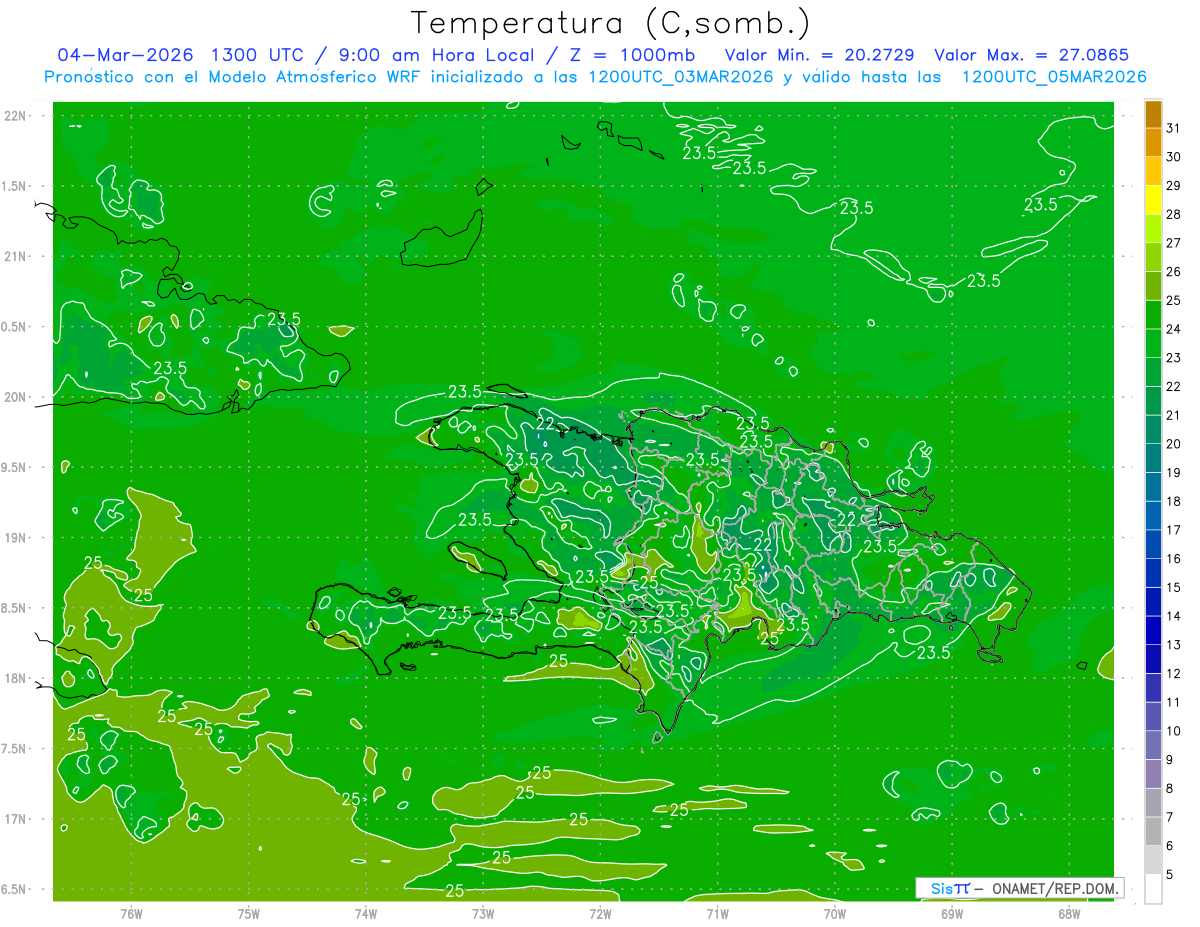Pick the yellow legend swatch between 28 and 29
The height and width of the screenshot is (927, 1200).
tap(1153, 199)
